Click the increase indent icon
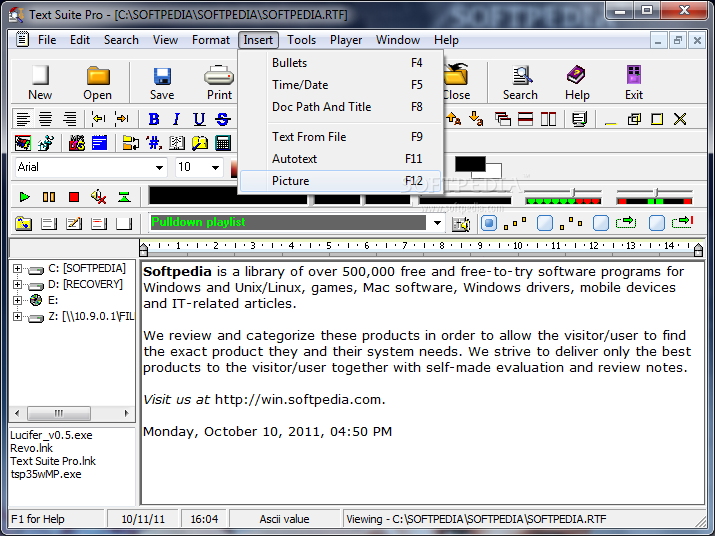Viewport: 715px width, 536px height. (x=122, y=119)
